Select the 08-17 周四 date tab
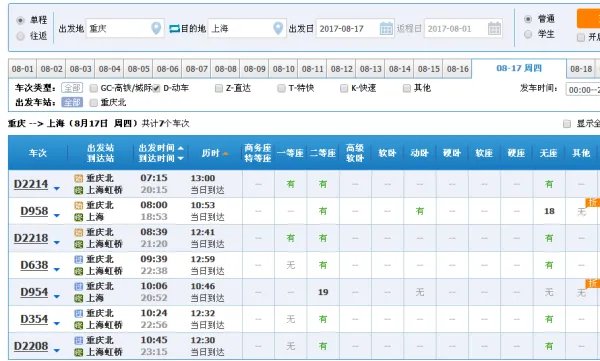600x361 pixels. 519,68
